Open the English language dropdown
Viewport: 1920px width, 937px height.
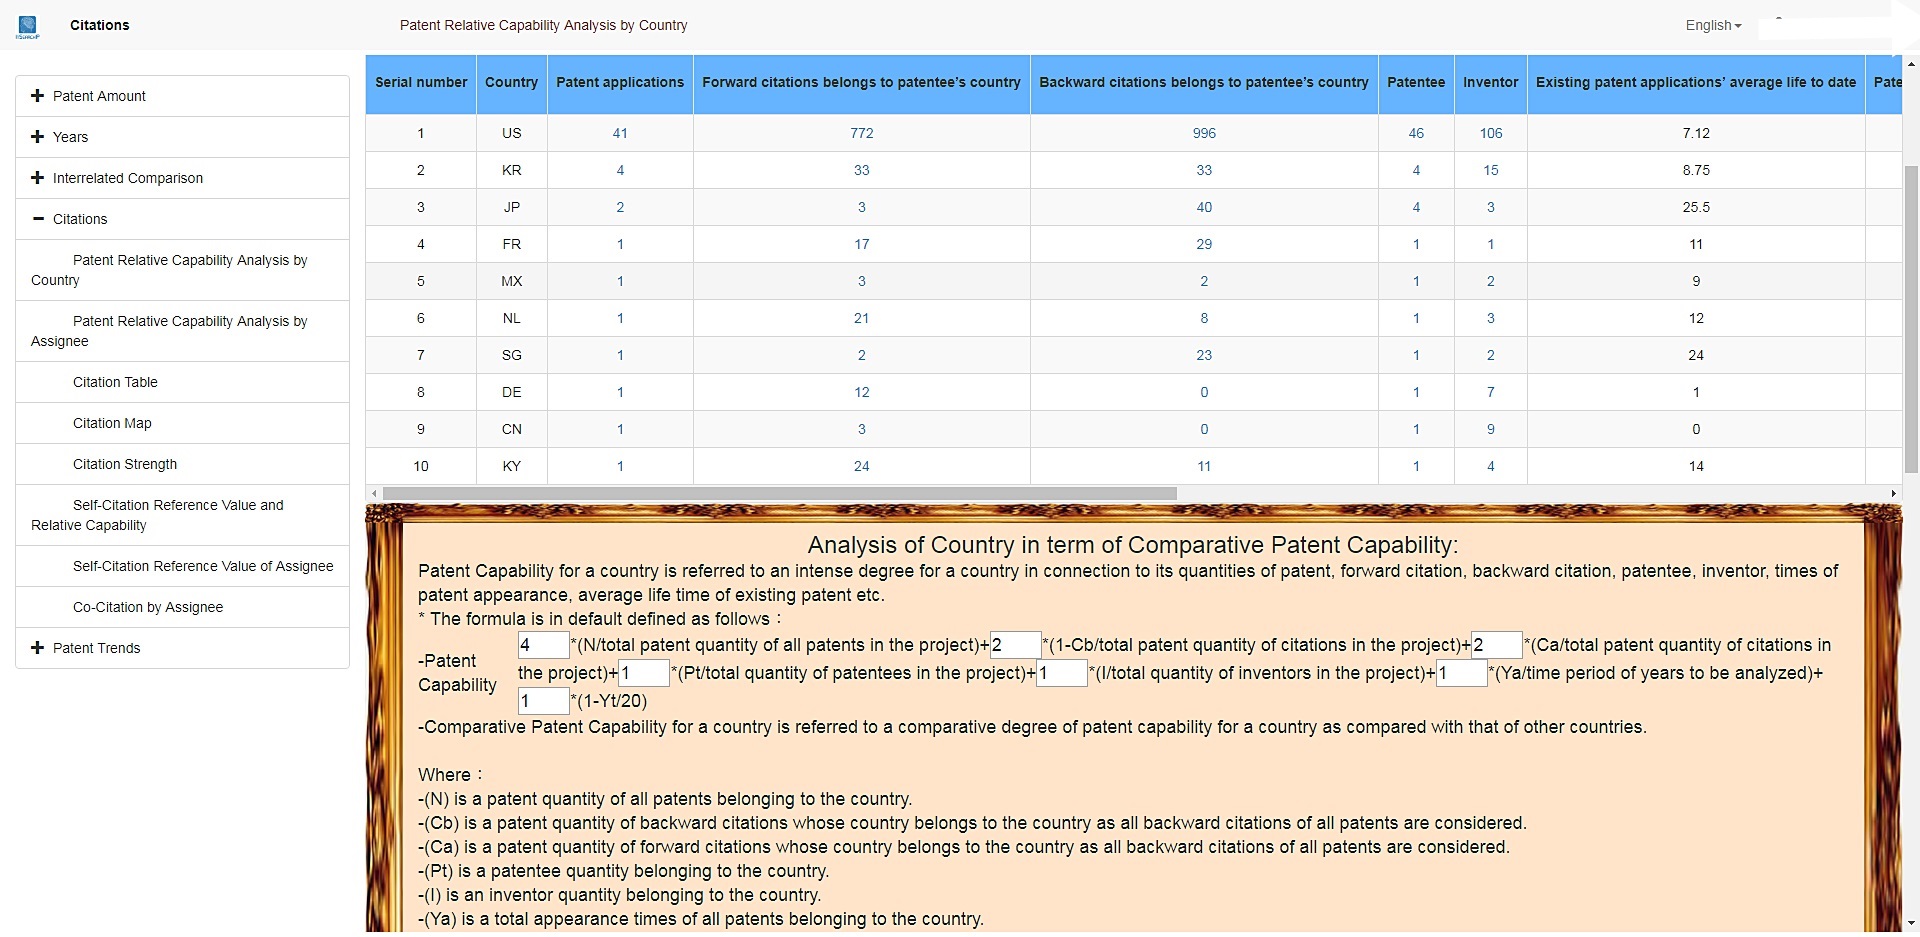coord(1713,25)
